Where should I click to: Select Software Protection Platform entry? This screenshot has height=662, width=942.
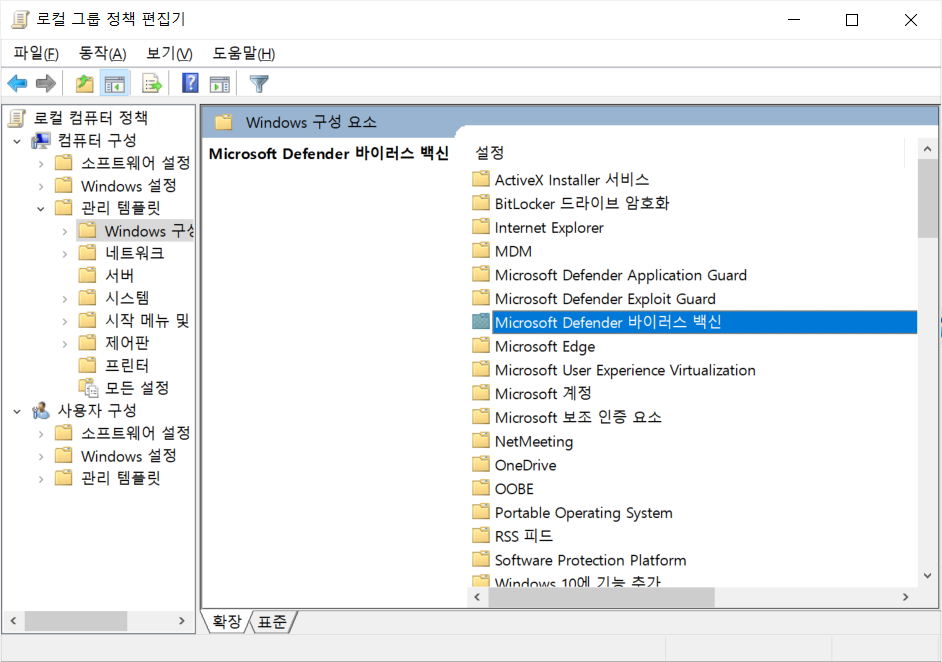pyautogui.click(x=590, y=560)
